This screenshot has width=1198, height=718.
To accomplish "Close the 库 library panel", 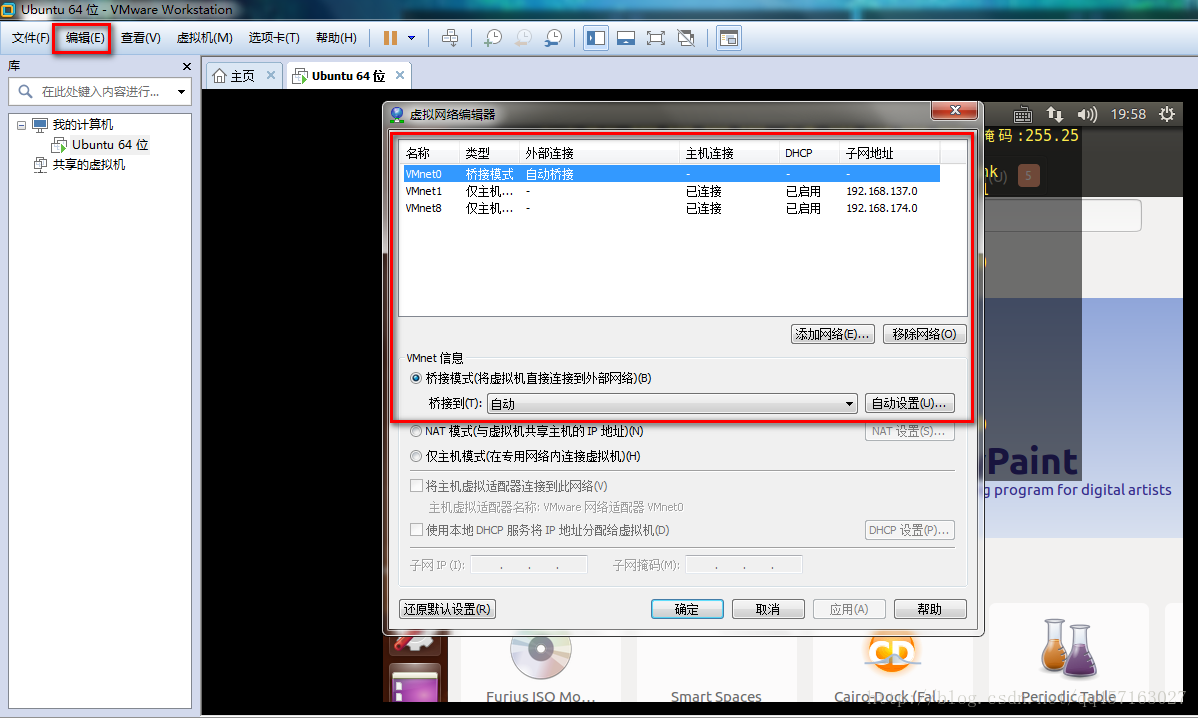I will 186,66.
